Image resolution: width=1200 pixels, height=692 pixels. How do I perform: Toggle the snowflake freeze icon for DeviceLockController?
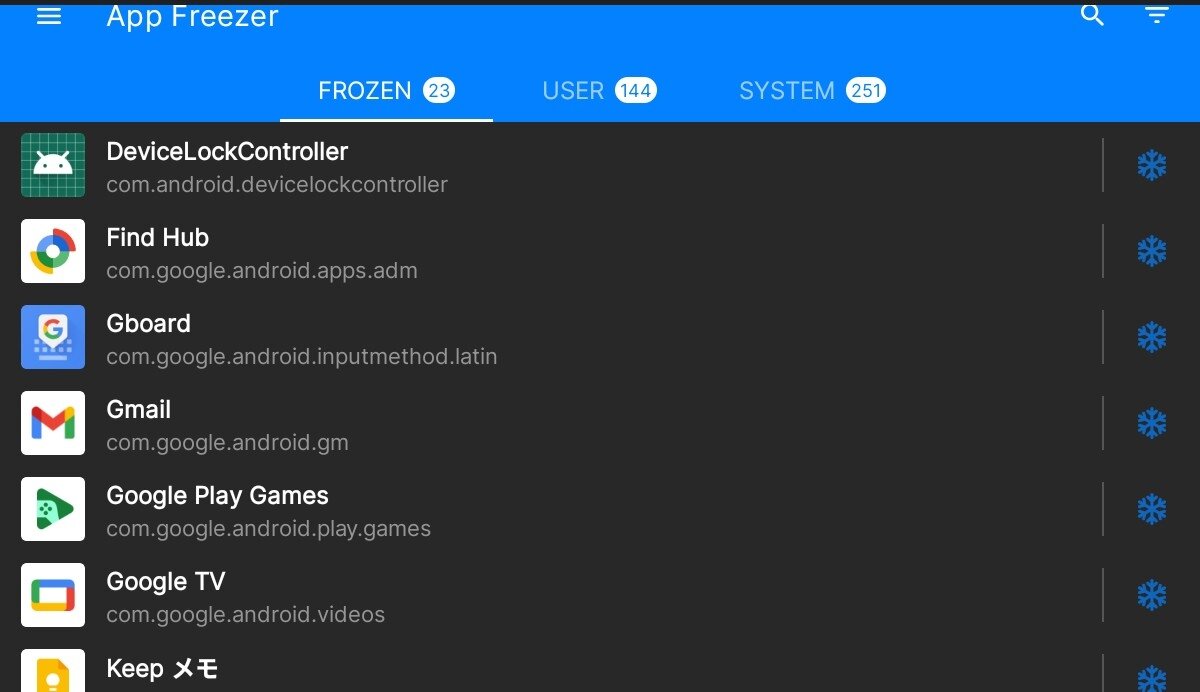pyautogui.click(x=1152, y=165)
